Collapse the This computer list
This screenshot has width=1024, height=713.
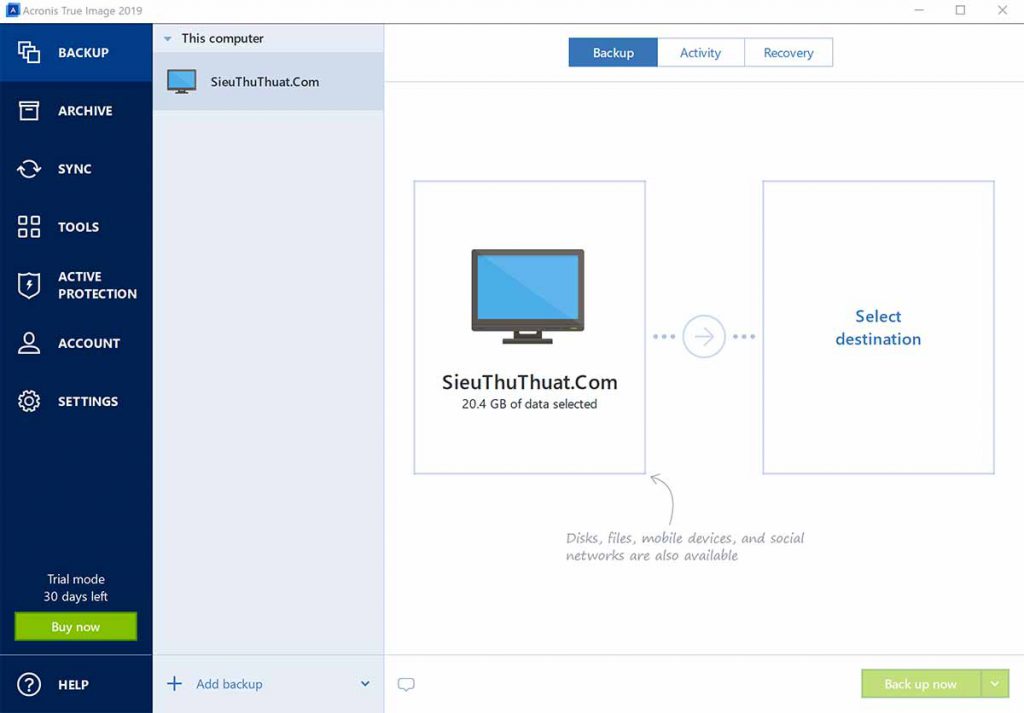(168, 39)
